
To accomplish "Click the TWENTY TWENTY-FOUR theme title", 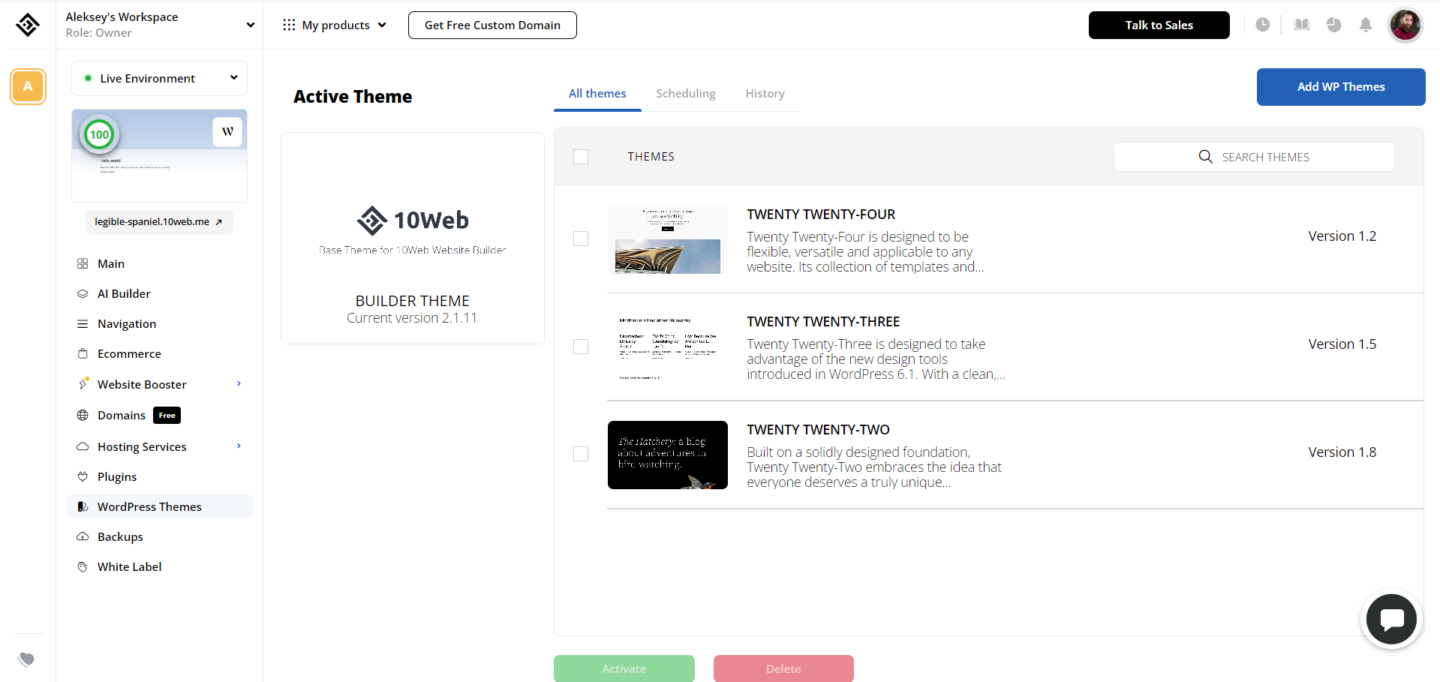I will (x=821, y=214).
